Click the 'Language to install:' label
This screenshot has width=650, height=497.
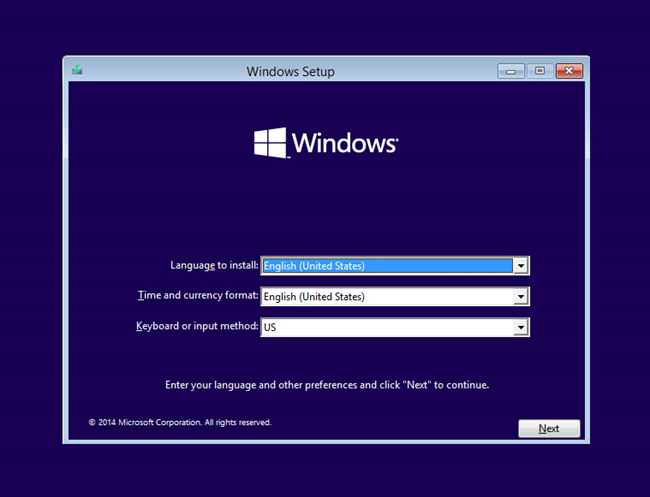pyautogui.click(x=214, y=265)
